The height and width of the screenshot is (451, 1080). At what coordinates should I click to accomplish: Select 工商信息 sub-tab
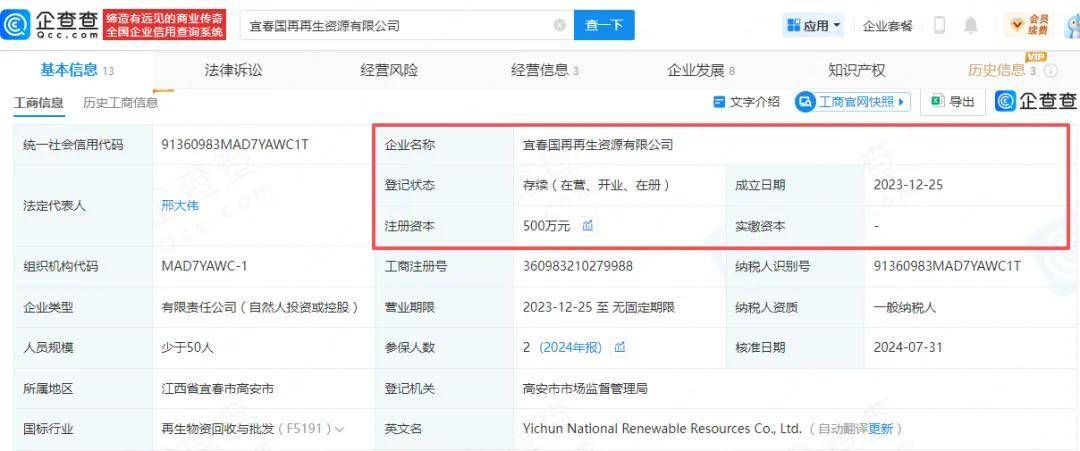(x=39, y=103)
